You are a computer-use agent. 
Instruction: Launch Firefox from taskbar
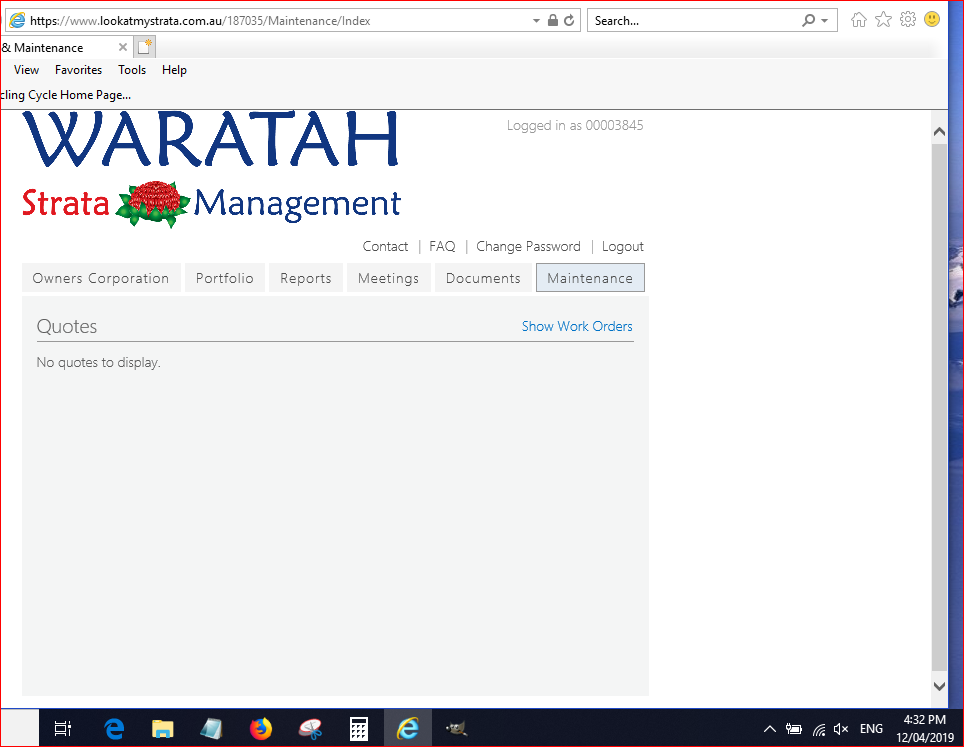[261, 729]
